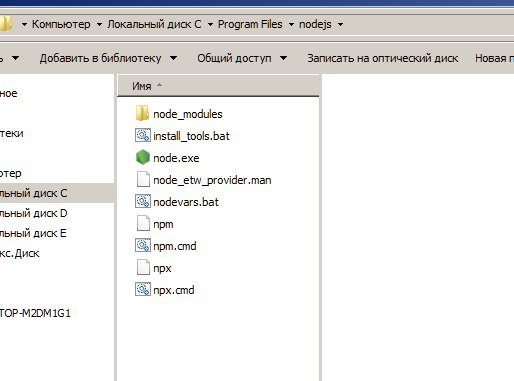Select the file name npm.cmd

[x=175, y=246]
